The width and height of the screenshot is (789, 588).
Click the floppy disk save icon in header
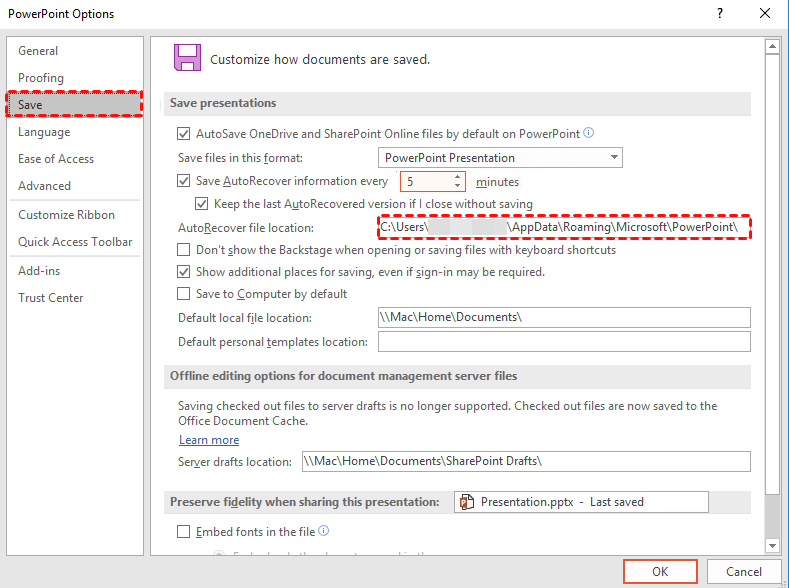(187, 58)
